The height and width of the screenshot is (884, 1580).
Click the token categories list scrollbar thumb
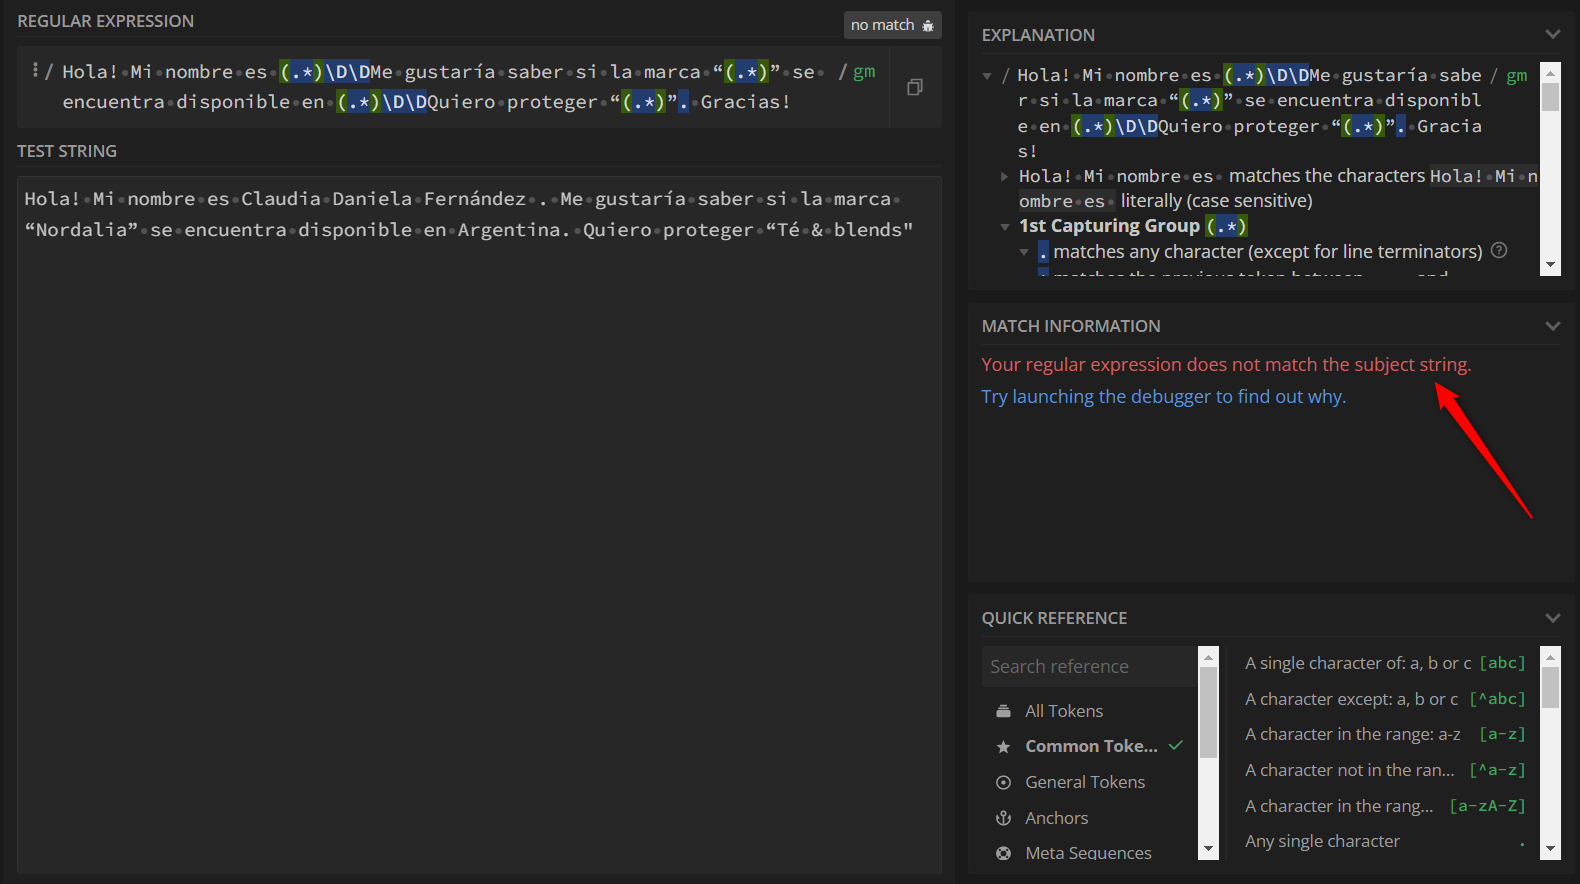coord(1208,712)
